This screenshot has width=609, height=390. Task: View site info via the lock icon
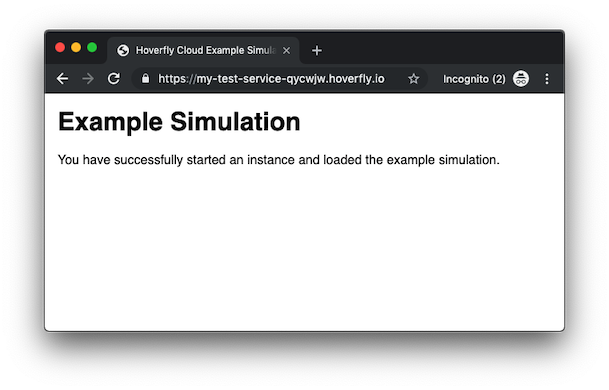(145, 79)
